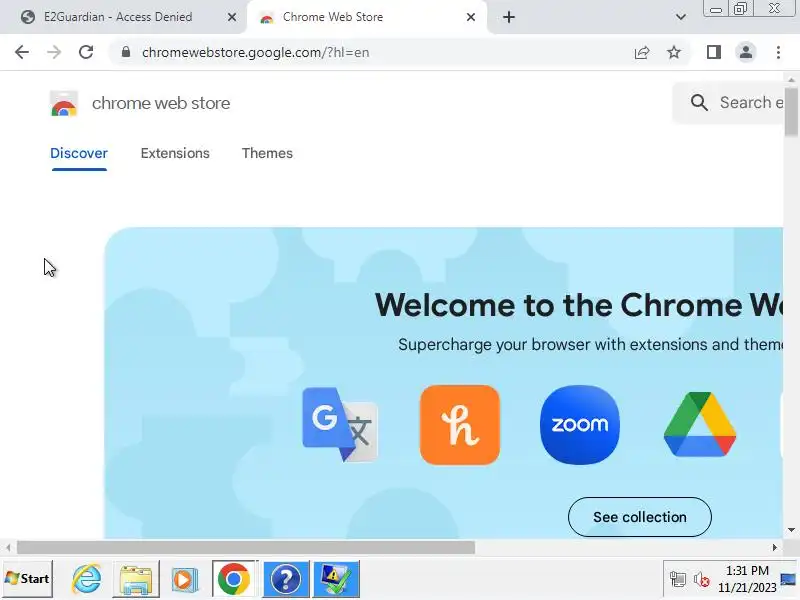The height and width of the screenshot is (600, 800).
Task: Click the chrome web store title text
Action: 161,103
